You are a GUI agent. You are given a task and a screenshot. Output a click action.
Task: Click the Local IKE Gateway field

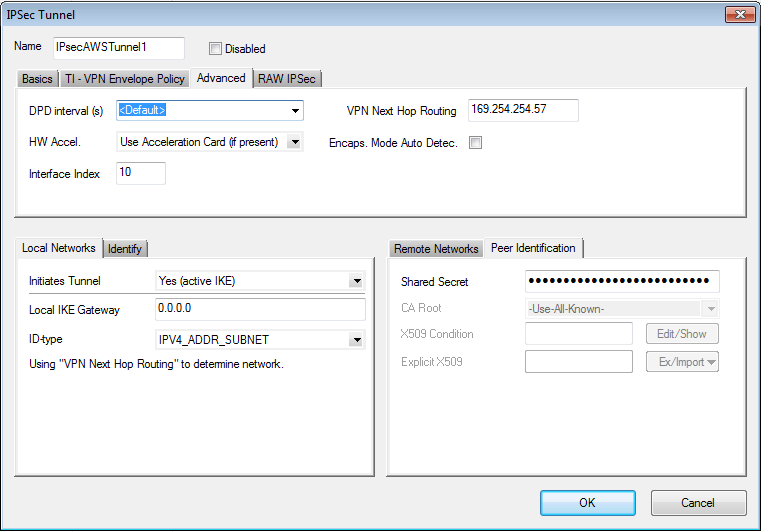point(260,310)
